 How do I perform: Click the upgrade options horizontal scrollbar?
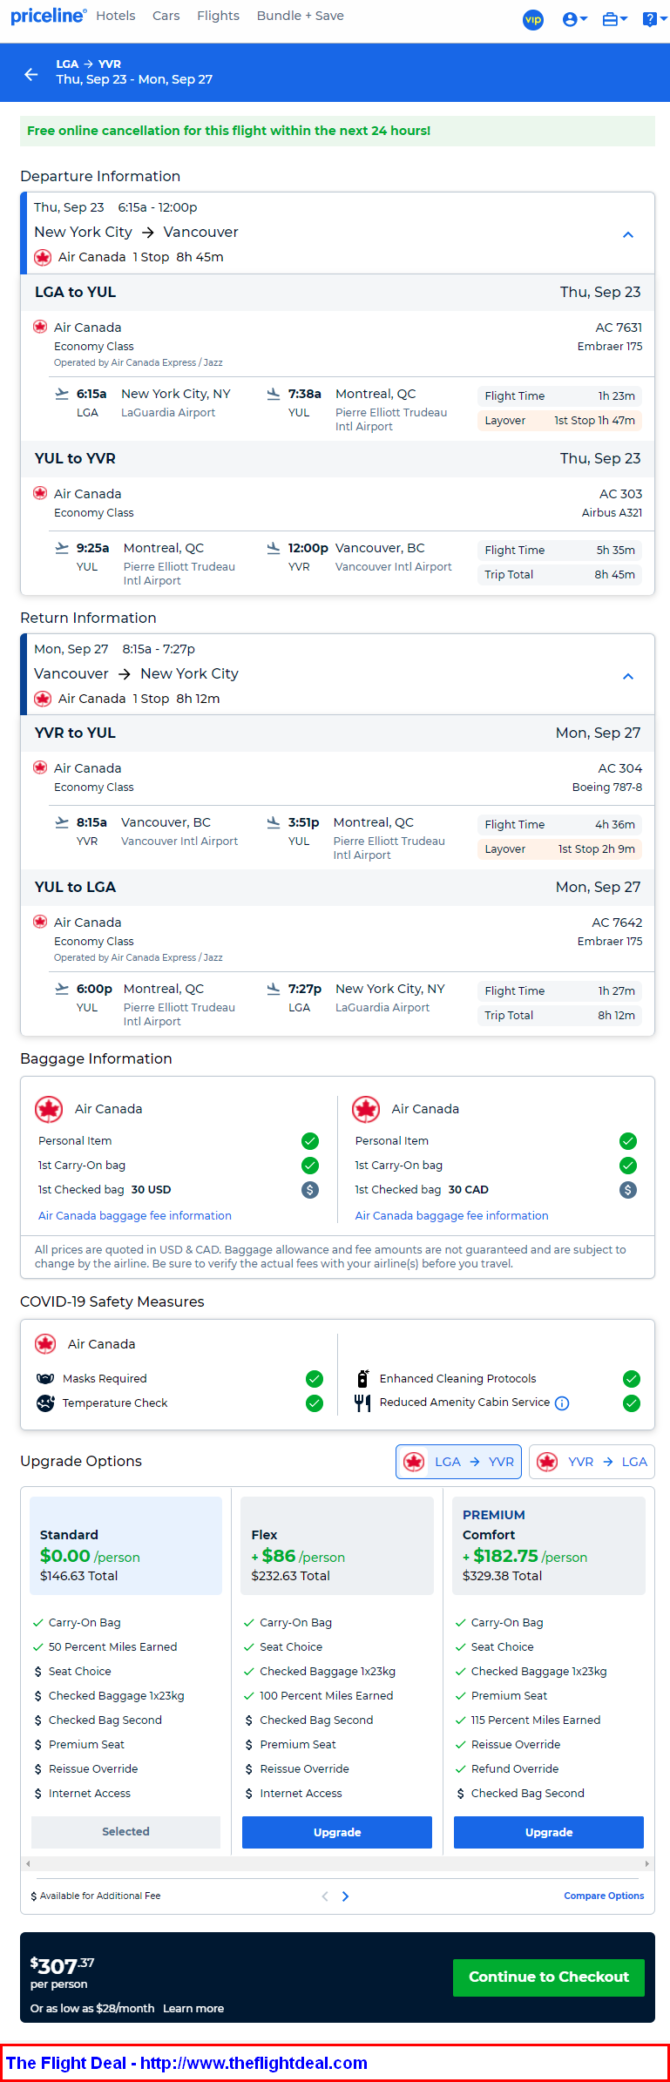pyautogui.click(x=337, y=1864)
